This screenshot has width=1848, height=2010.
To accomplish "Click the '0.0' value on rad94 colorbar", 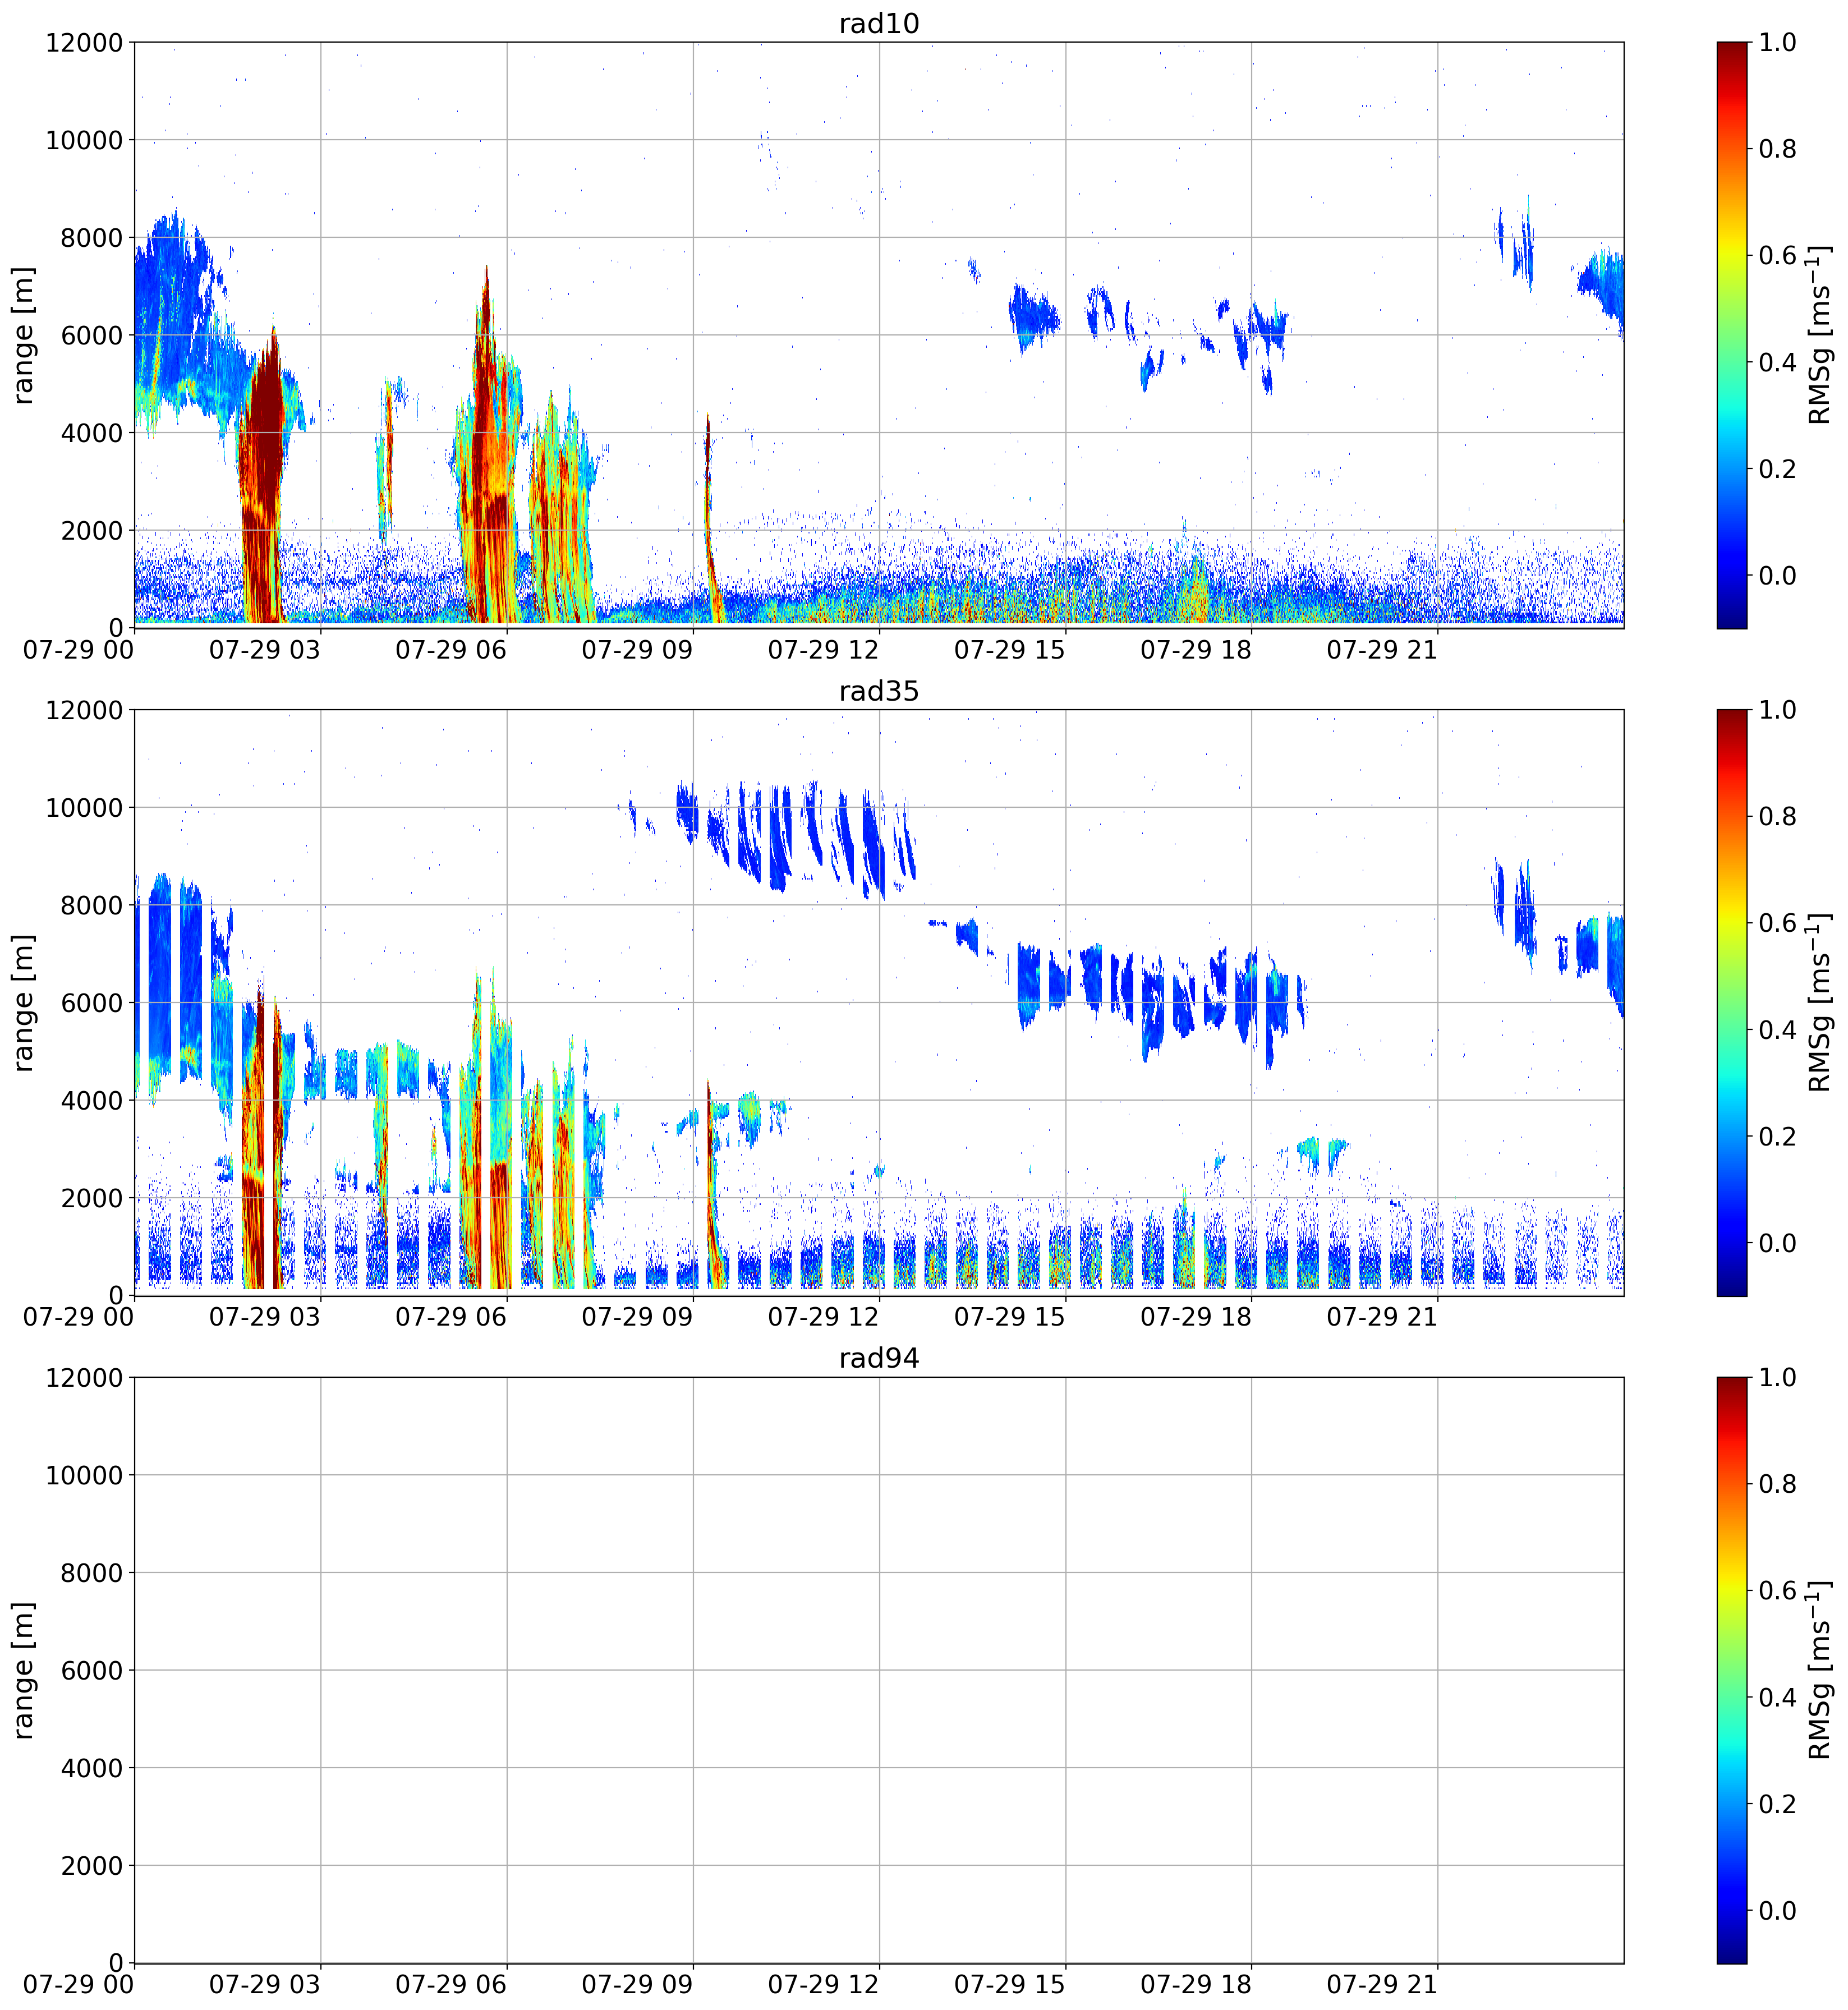I will tap(1778, 1911).
